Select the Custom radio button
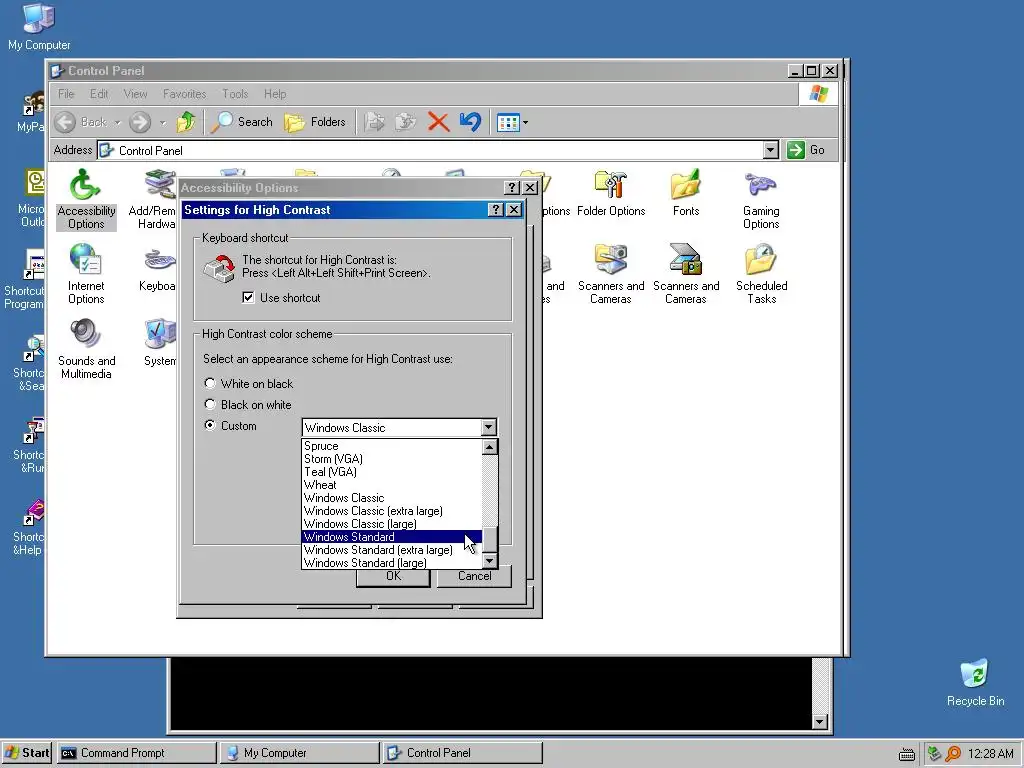 210,425
